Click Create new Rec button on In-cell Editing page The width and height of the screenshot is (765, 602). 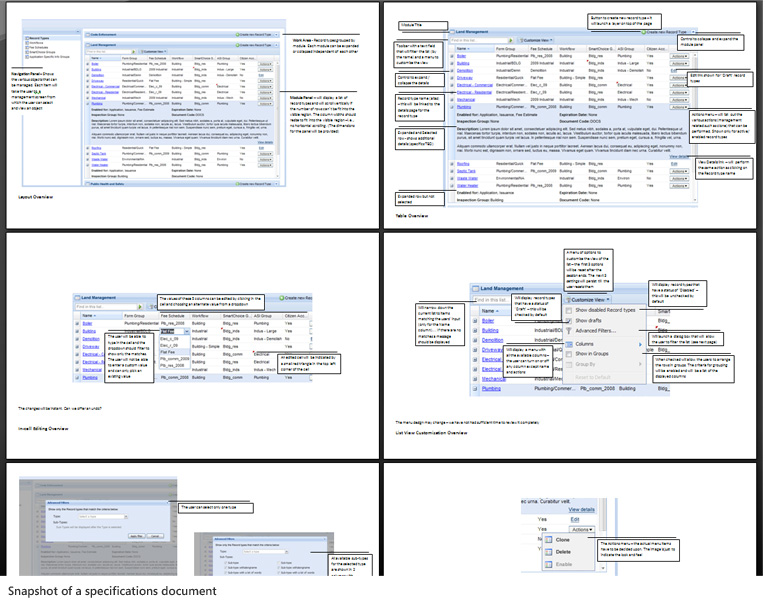(296, 298)
